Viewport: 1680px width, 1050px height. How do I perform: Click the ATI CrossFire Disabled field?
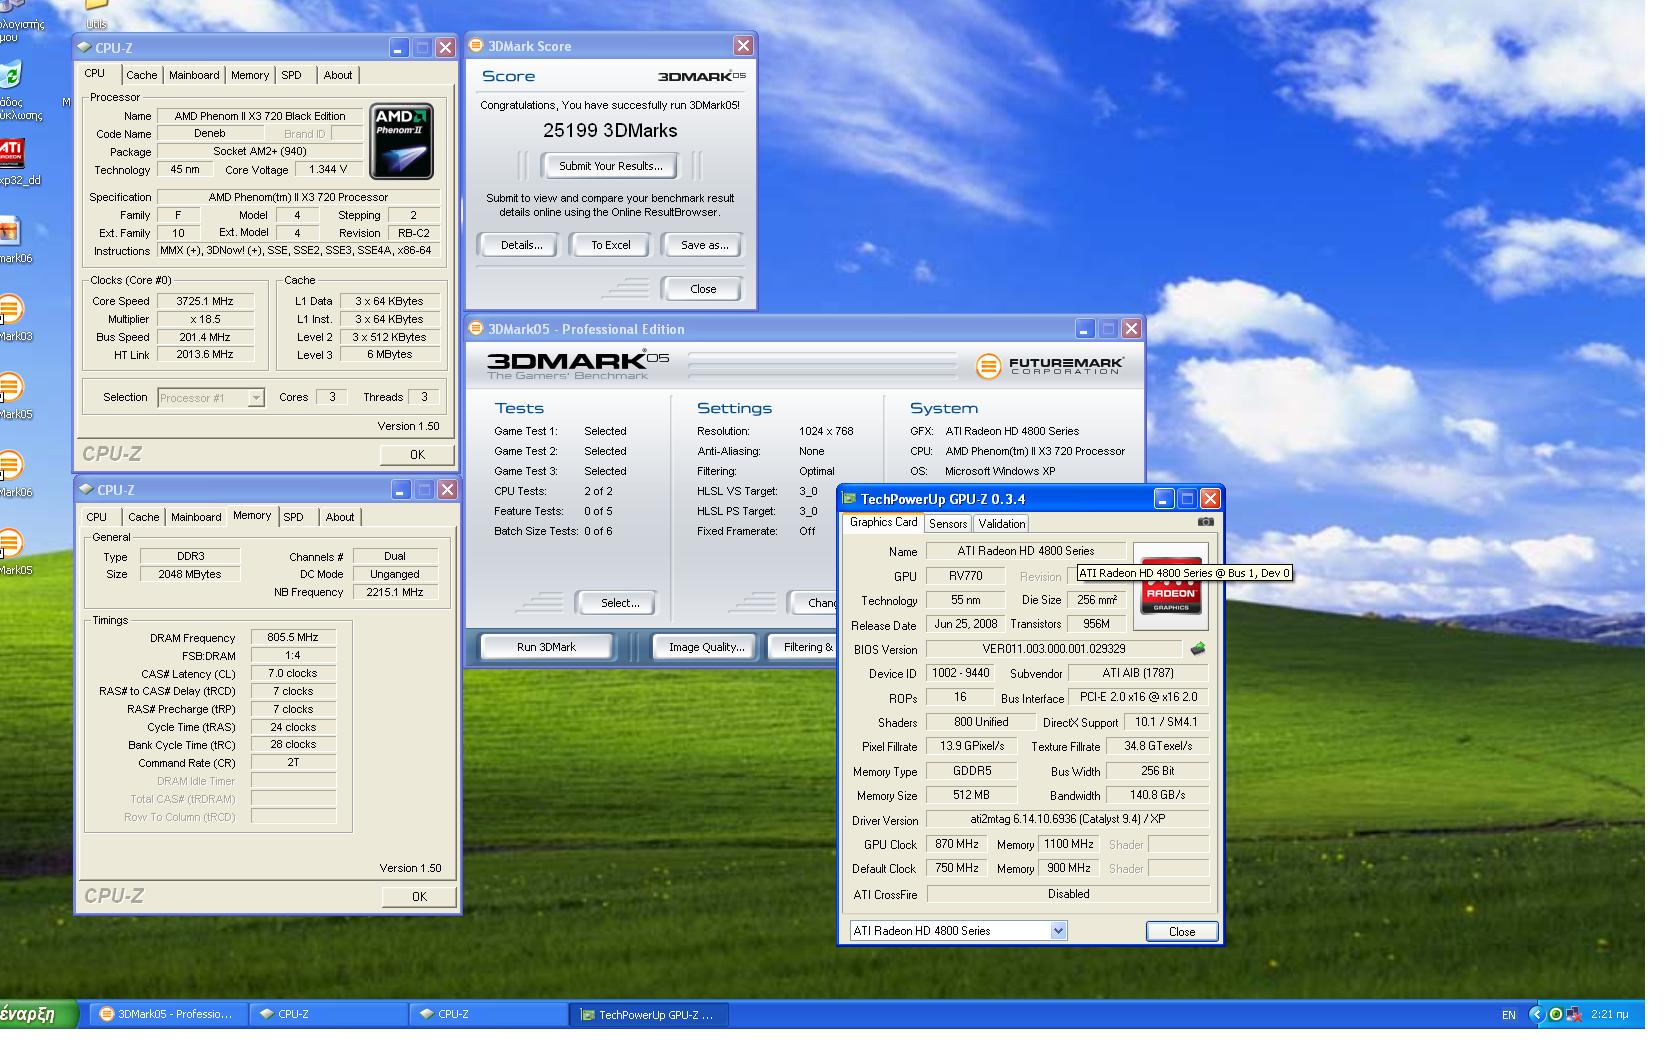click(1067, 894)
